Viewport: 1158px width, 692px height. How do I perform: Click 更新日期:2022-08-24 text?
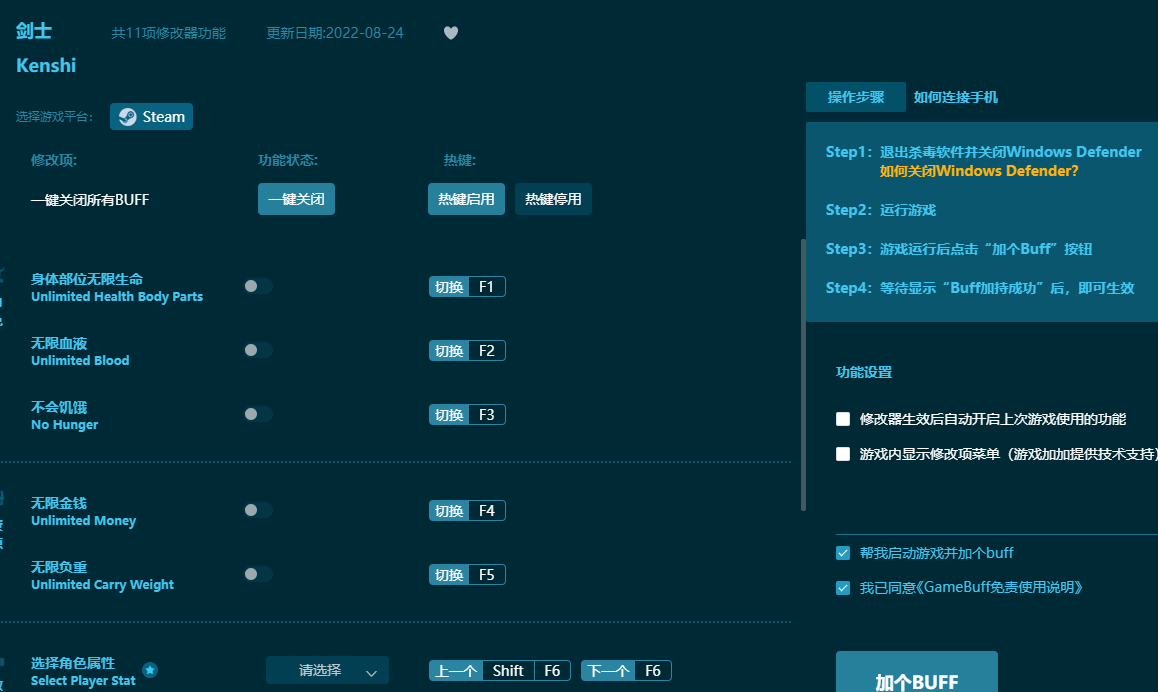[335, 33]
